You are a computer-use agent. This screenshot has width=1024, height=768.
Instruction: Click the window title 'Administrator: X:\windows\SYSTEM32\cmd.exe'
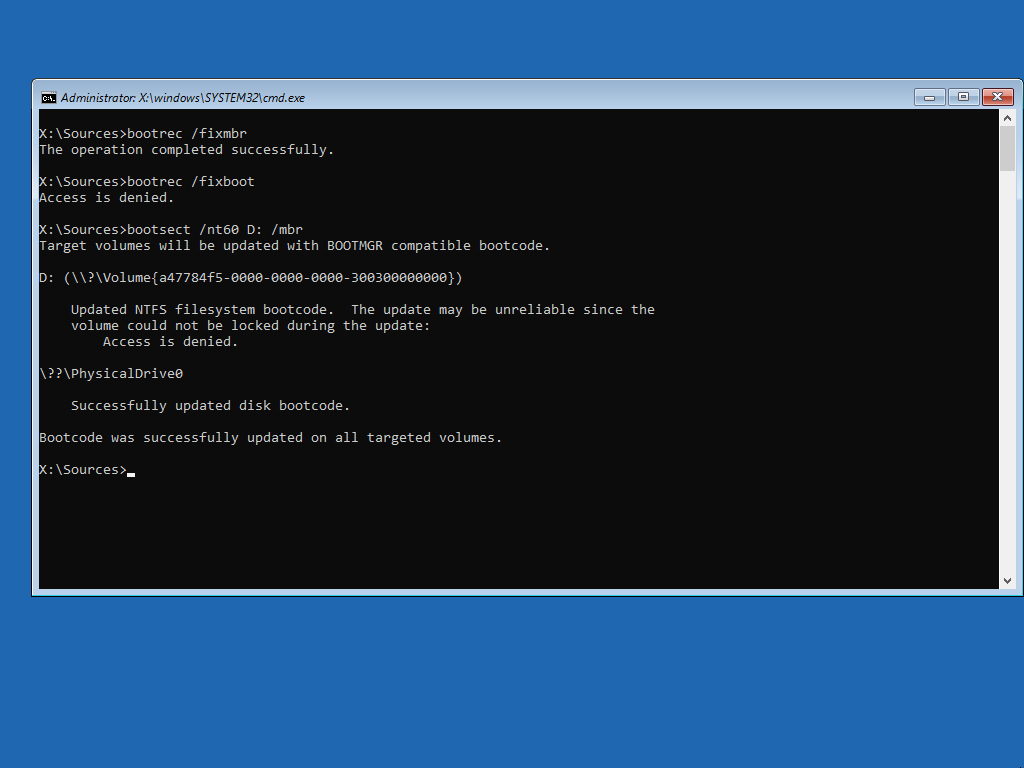183,98
